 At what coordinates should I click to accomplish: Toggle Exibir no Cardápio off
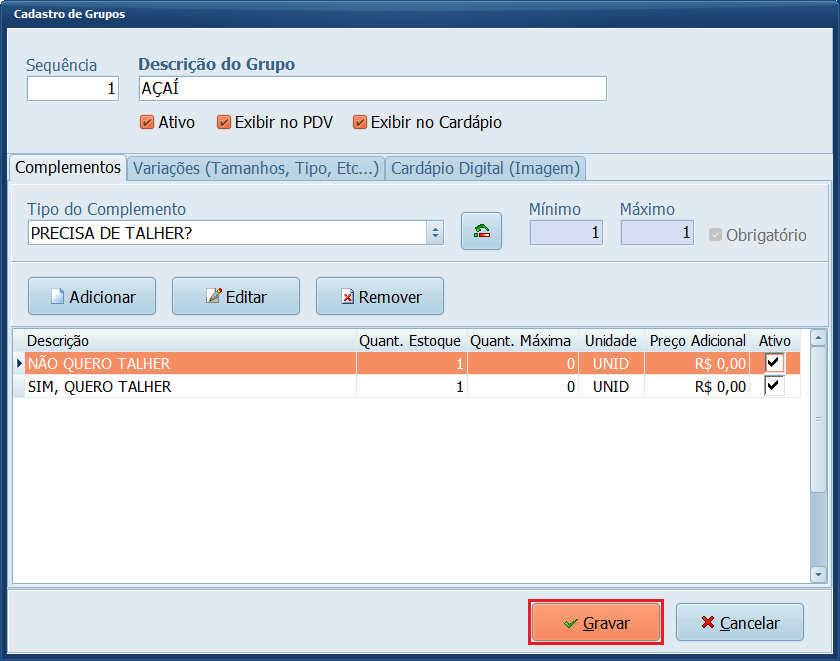[360, 122]
